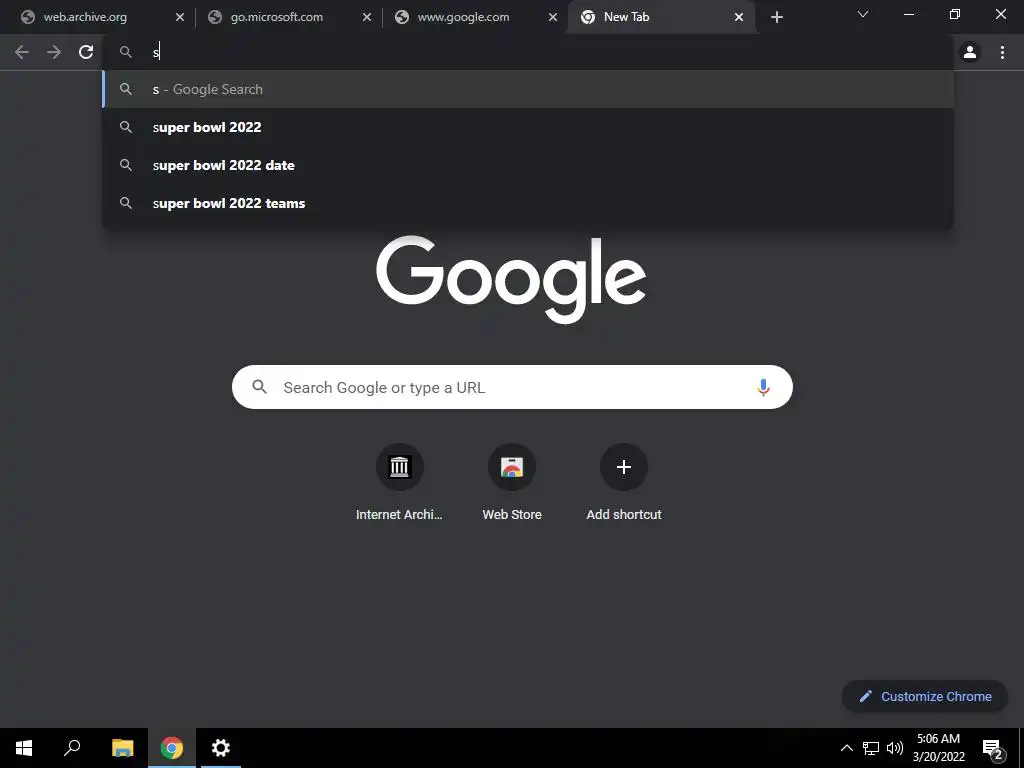Screen dimensions: 1024x768
Task: Open the Internet Archive shortcut
Action: tap(399, 483)
